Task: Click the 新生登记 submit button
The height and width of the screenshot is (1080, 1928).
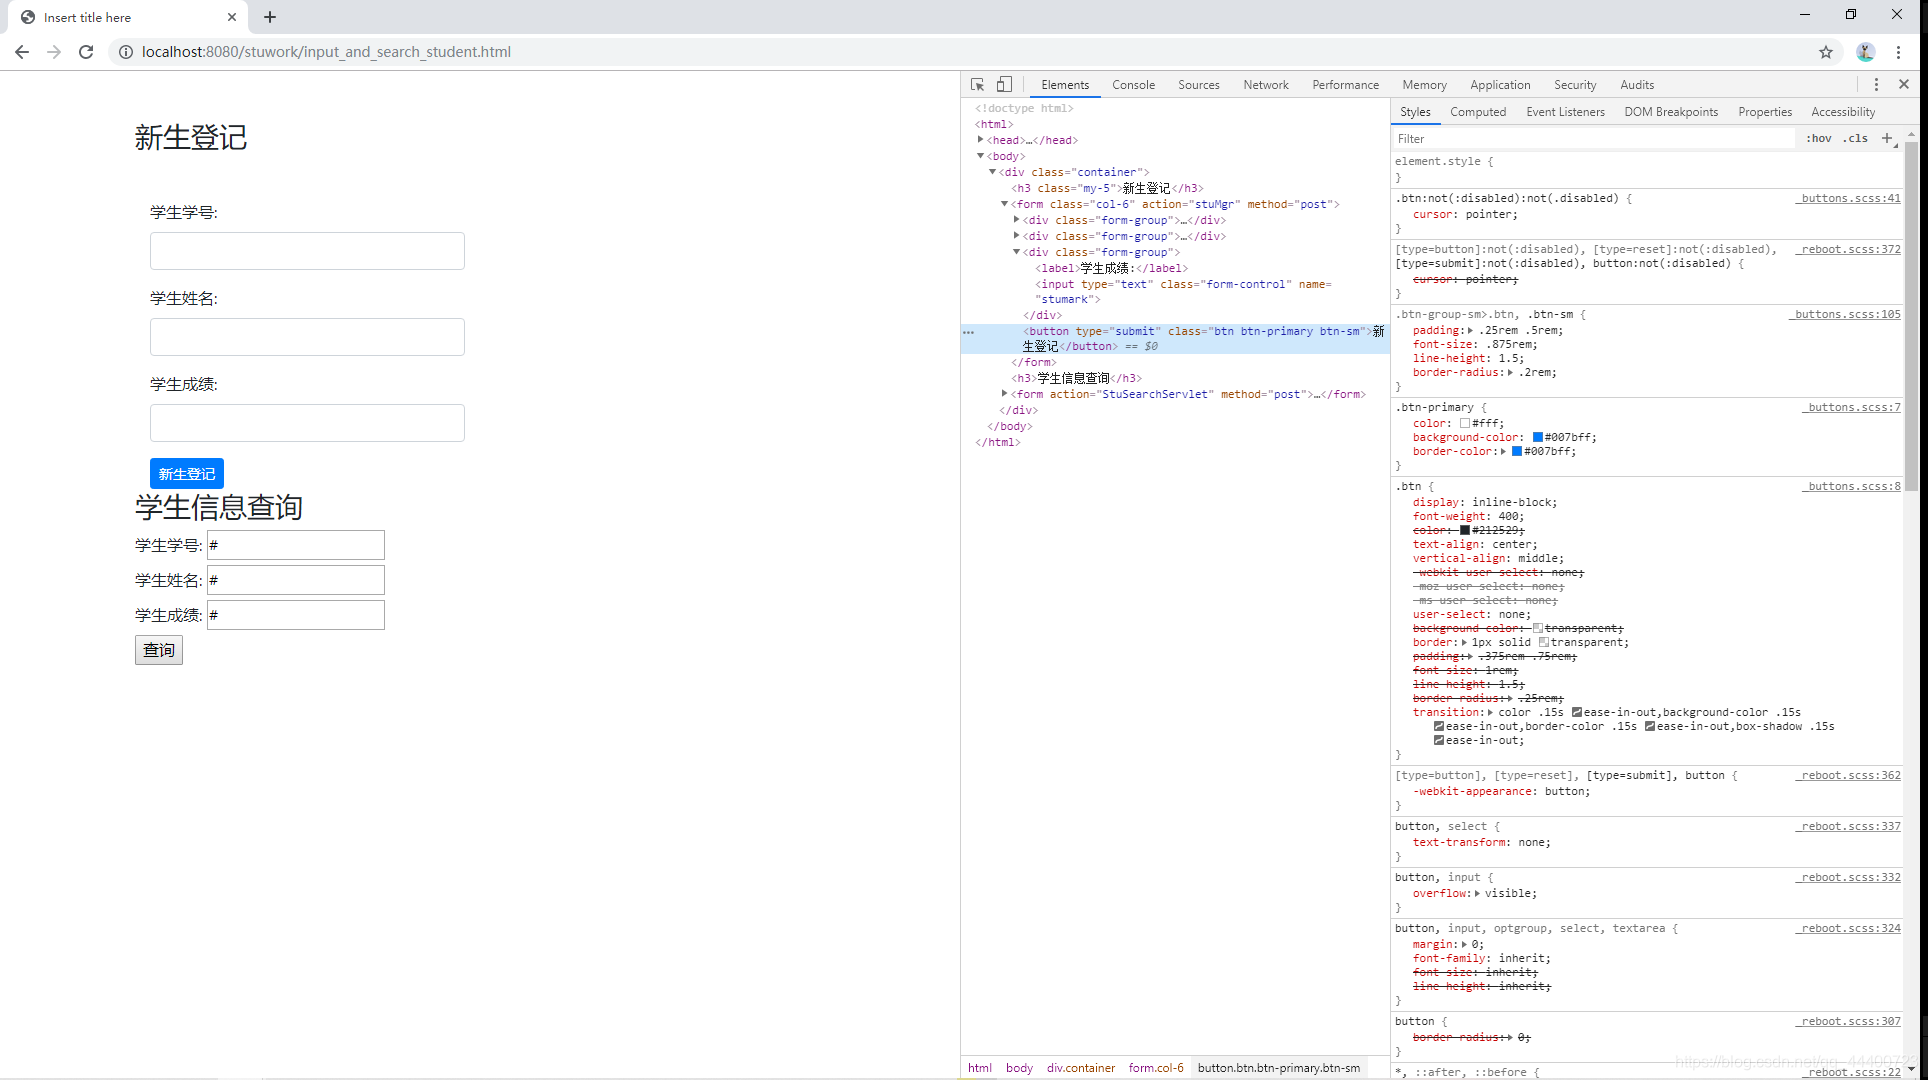Action: [x=185, y=472]
